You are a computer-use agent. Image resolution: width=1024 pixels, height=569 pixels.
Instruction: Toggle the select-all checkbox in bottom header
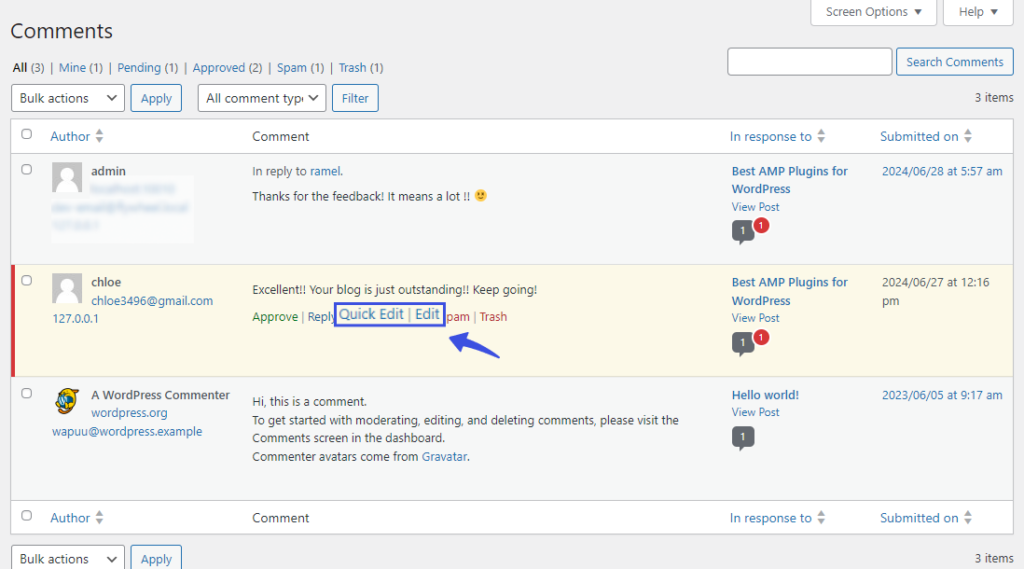(26, 515)
